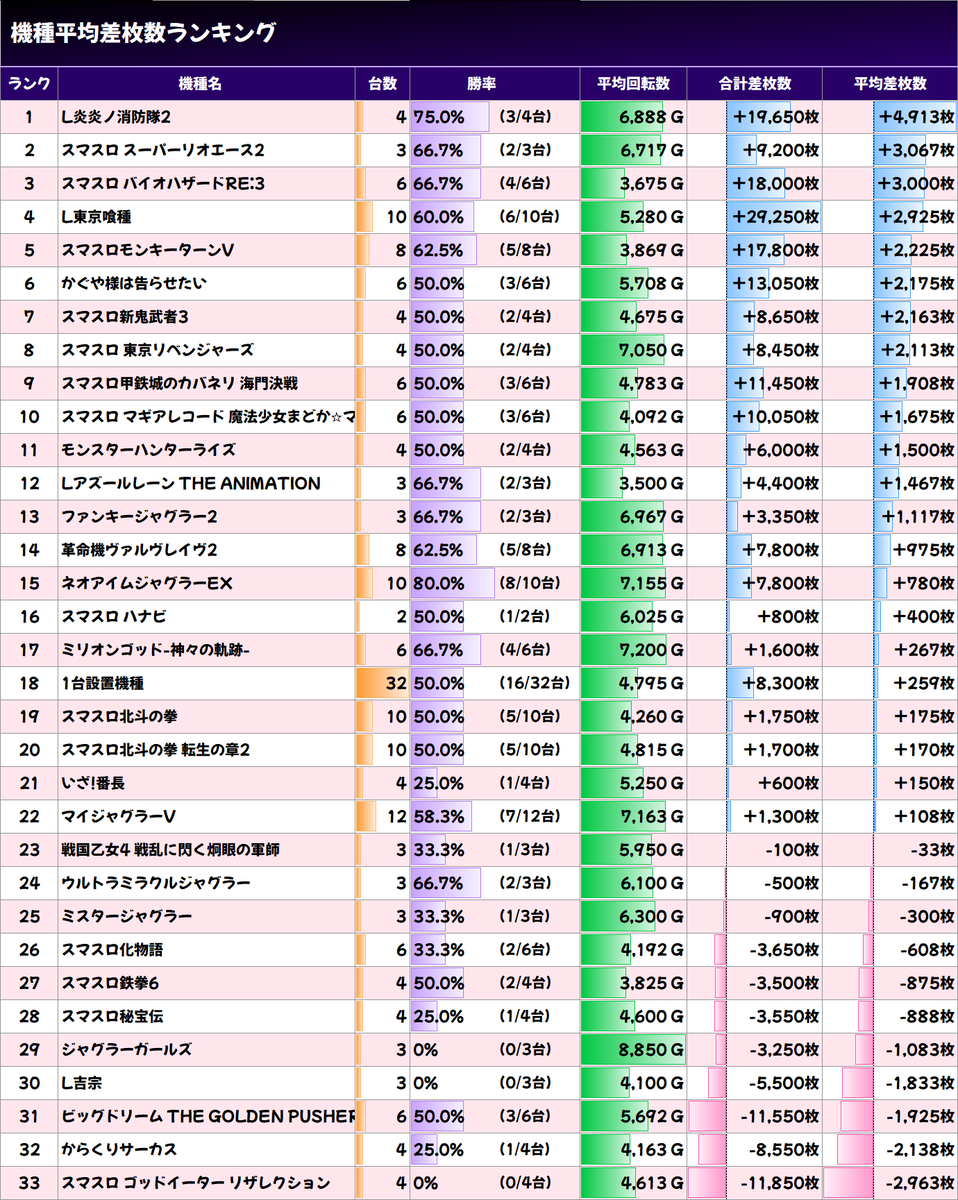
Task: Click the title 機種平均差枚数ランキング
Action: (x=143, y=33)
